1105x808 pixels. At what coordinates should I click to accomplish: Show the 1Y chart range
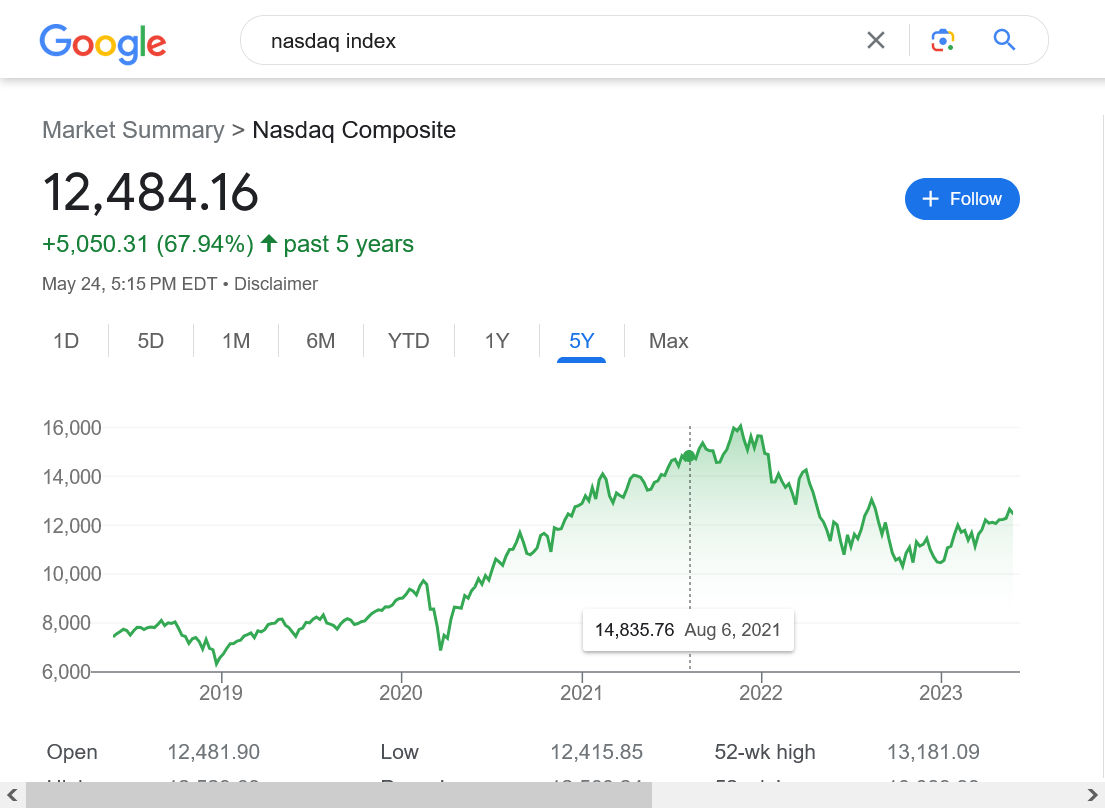(497, 341)
